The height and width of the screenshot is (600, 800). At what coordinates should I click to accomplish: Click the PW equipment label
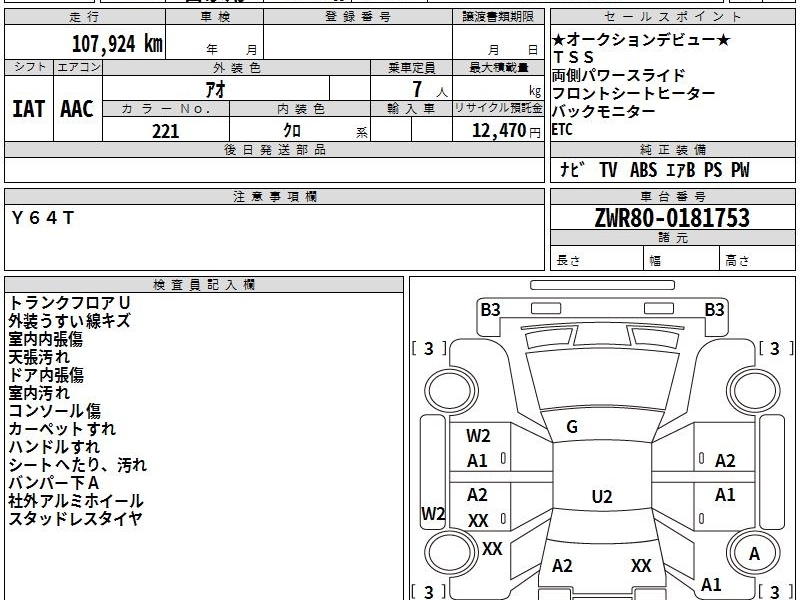point(740,169)
